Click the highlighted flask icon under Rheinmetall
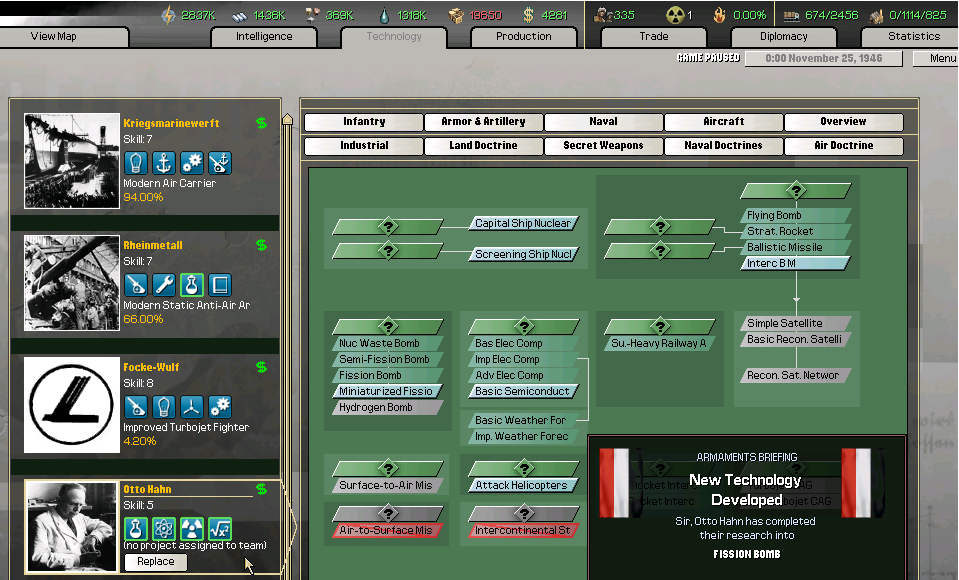Screen dimensions: 959x580 192,285
